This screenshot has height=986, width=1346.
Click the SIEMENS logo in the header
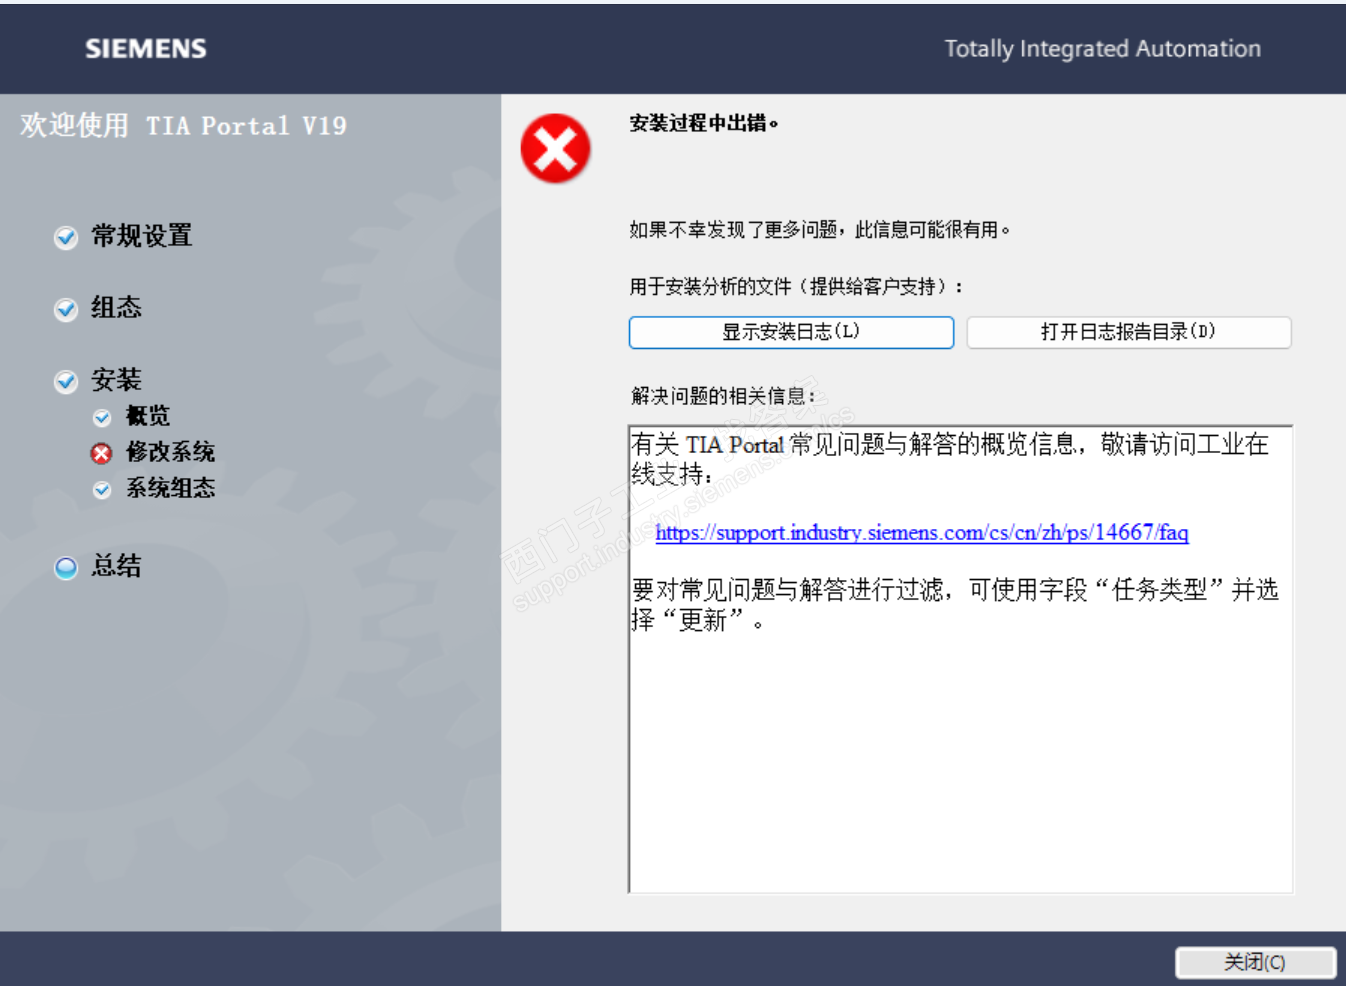click(146, 48)
